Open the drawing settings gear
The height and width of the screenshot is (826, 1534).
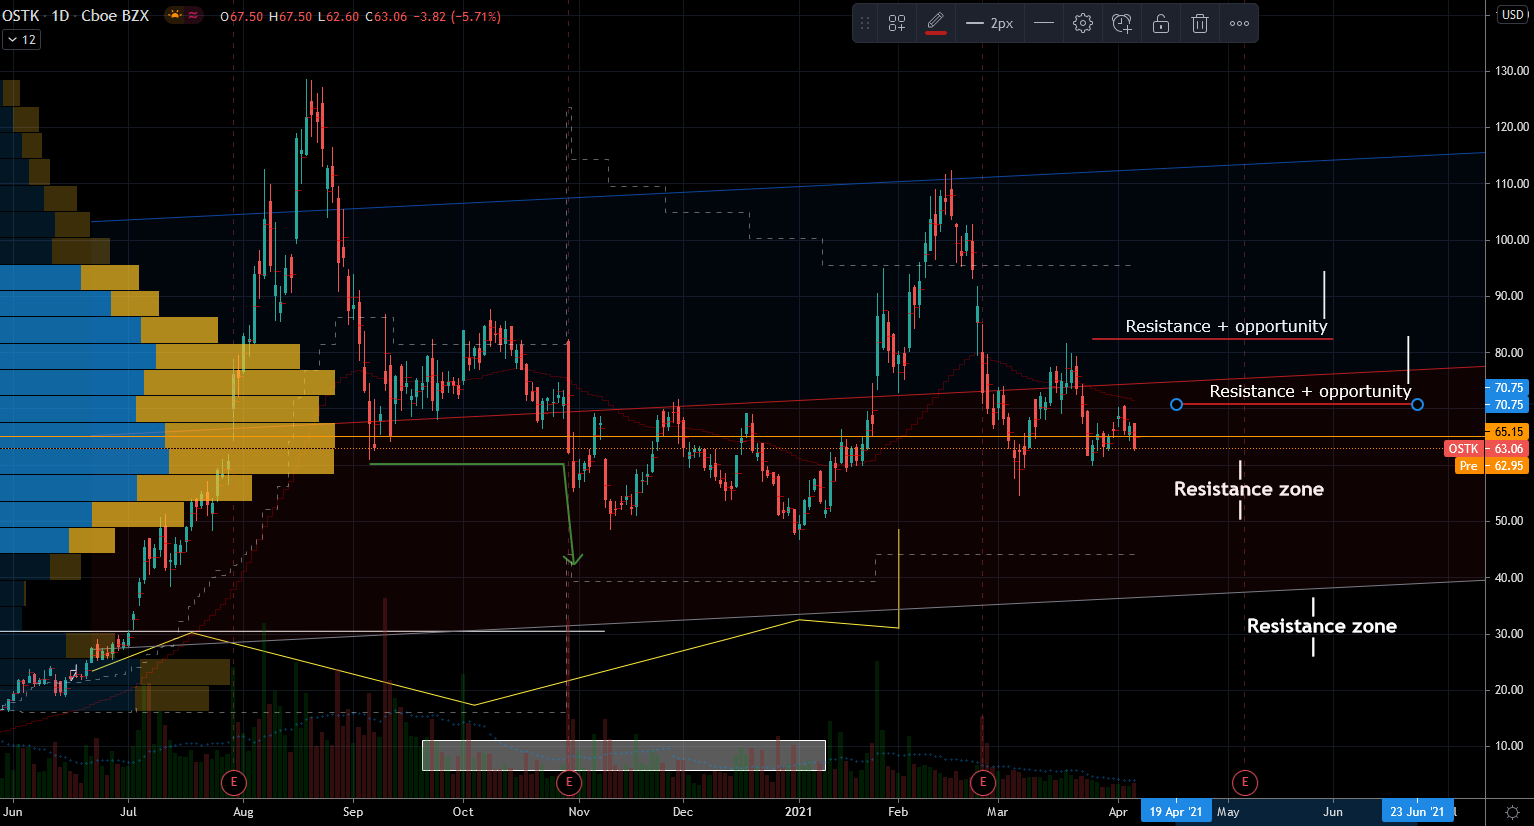point(1083,23)
